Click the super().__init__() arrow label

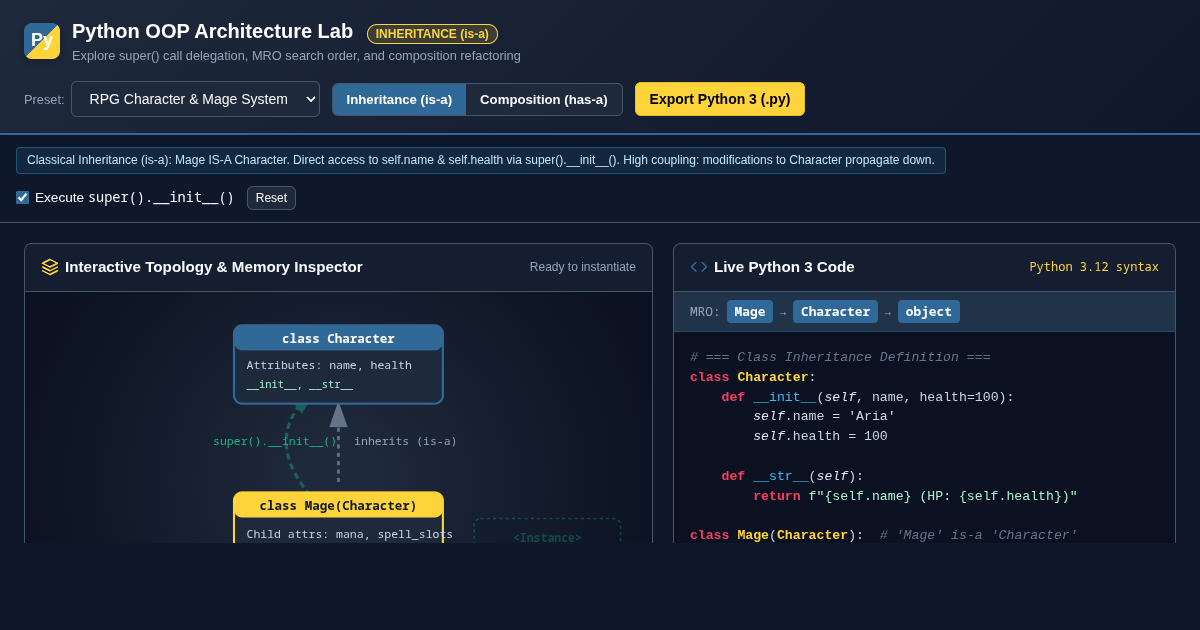(x=275, y=441)
